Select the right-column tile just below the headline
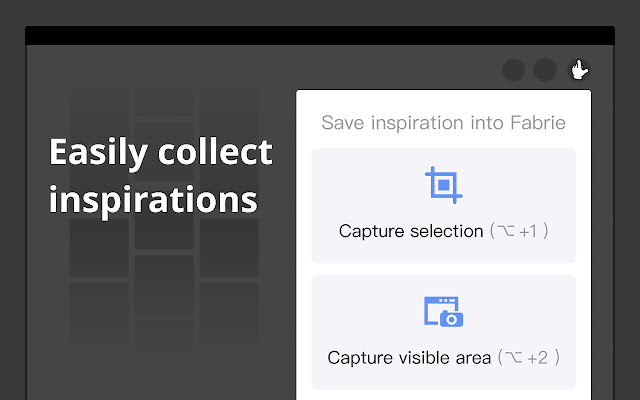The image size is (640, 400). coord(228,247)
